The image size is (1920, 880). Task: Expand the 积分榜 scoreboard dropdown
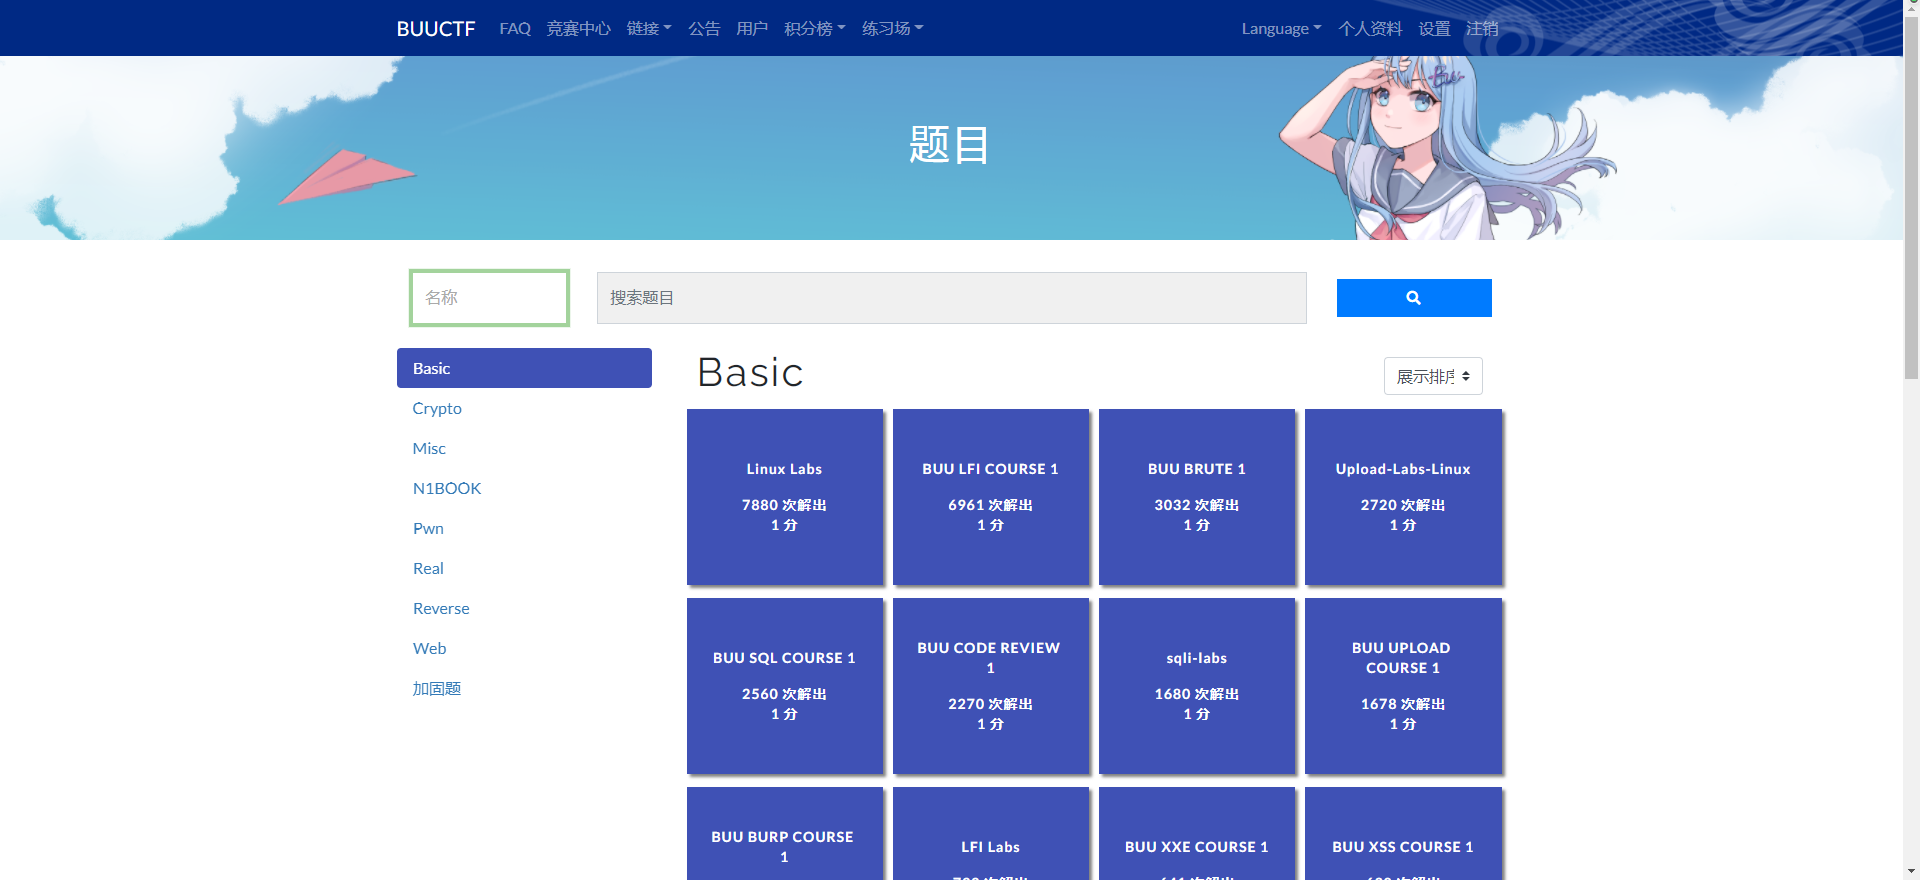tap(814, 29)
